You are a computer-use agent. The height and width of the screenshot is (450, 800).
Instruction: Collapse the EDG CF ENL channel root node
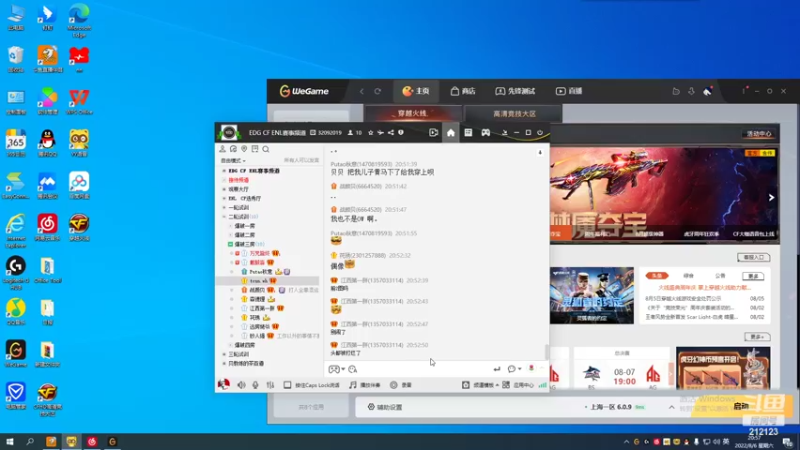click(224, 171)
